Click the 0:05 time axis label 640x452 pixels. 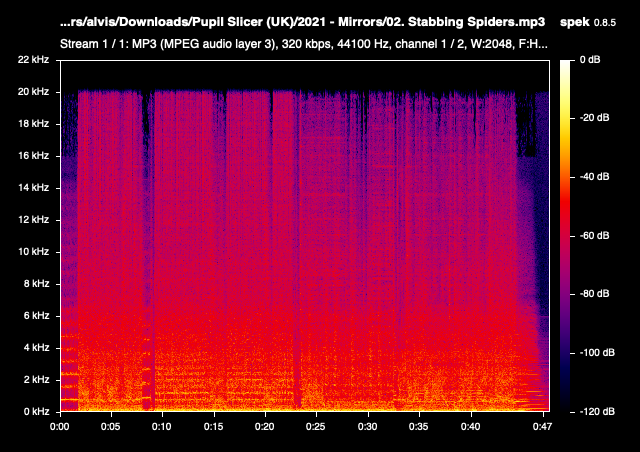[x=111, y=427]
